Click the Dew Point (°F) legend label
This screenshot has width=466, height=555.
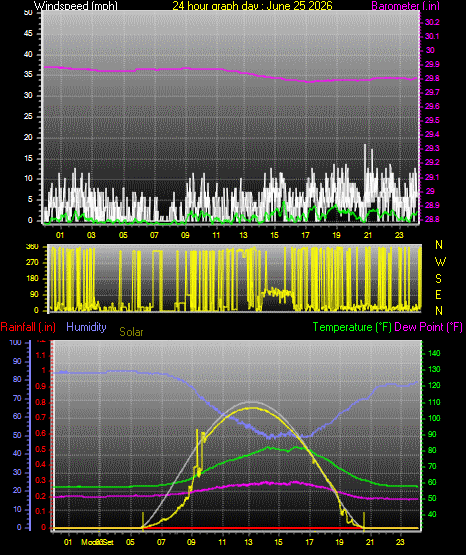click(x=428, y=327)
